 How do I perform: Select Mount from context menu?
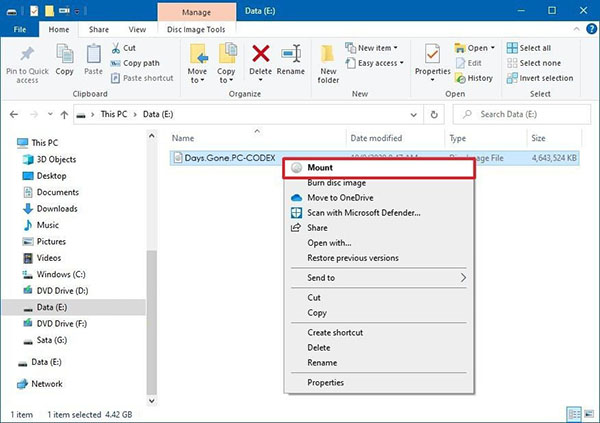[x=378, y=168]
